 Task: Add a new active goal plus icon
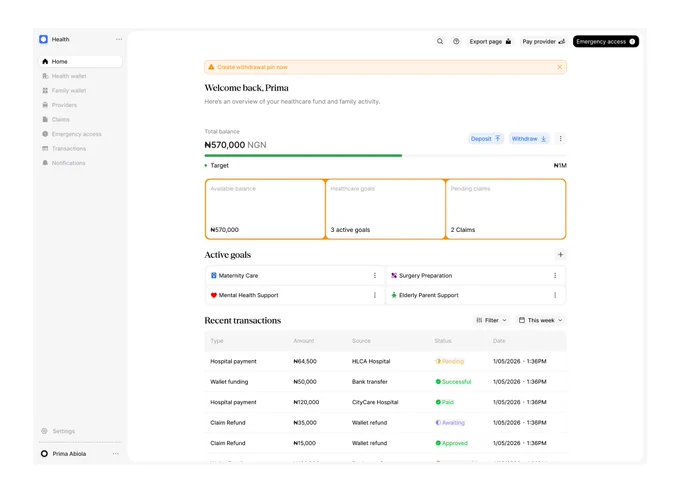[x=560, y=255]
